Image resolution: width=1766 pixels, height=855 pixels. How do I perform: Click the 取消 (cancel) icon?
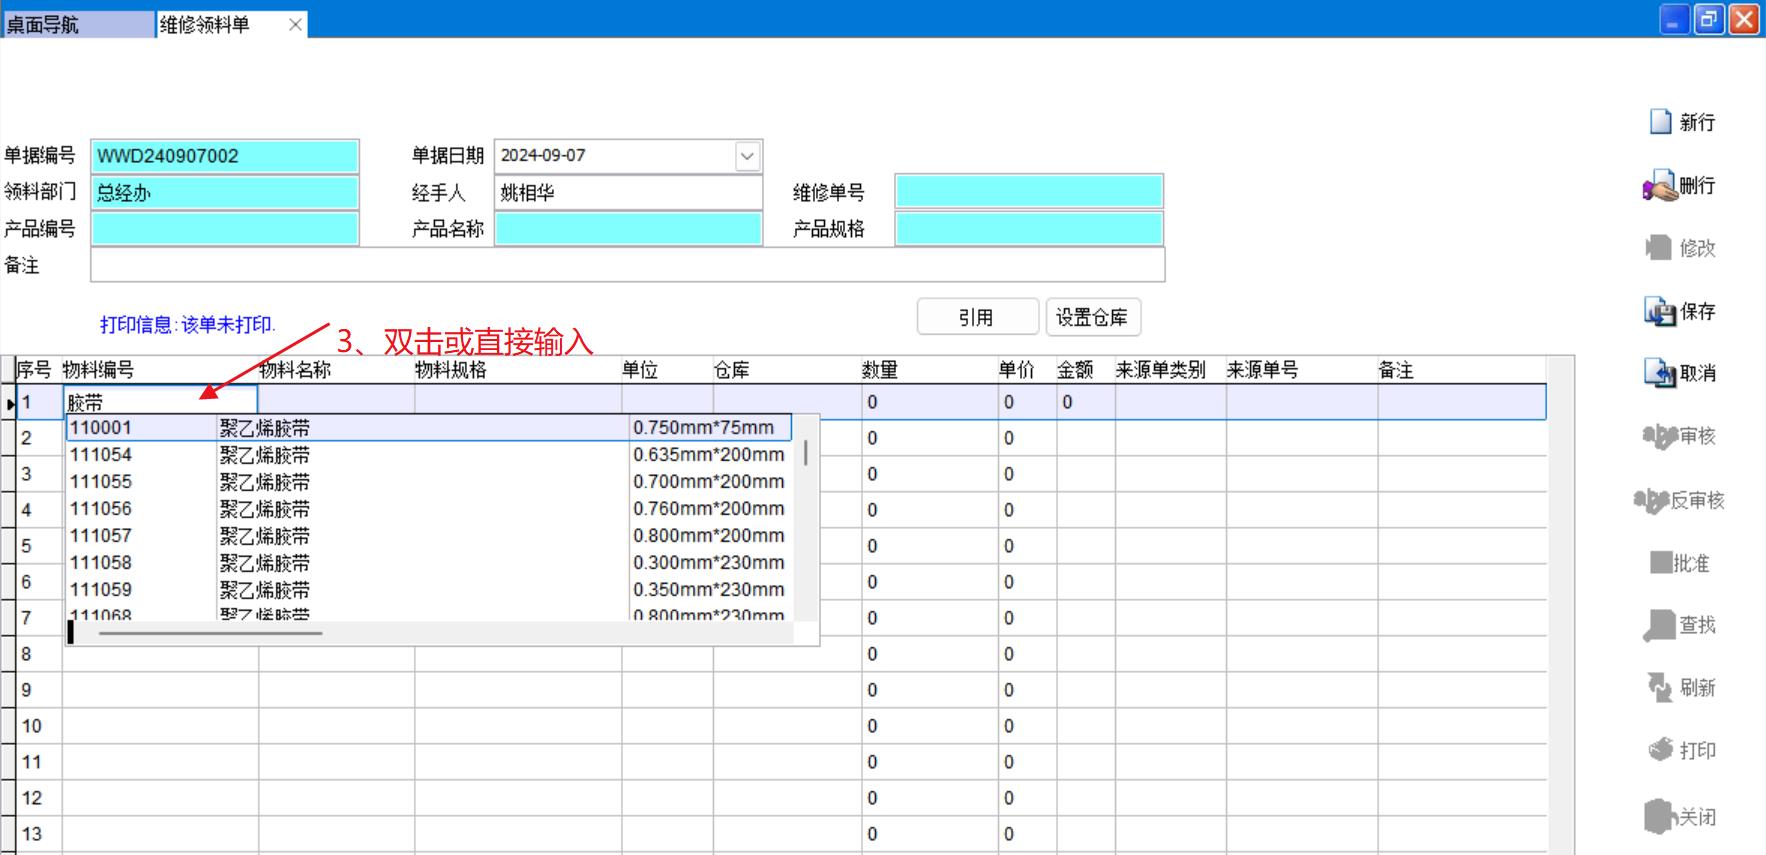(x=1660, y=374)
